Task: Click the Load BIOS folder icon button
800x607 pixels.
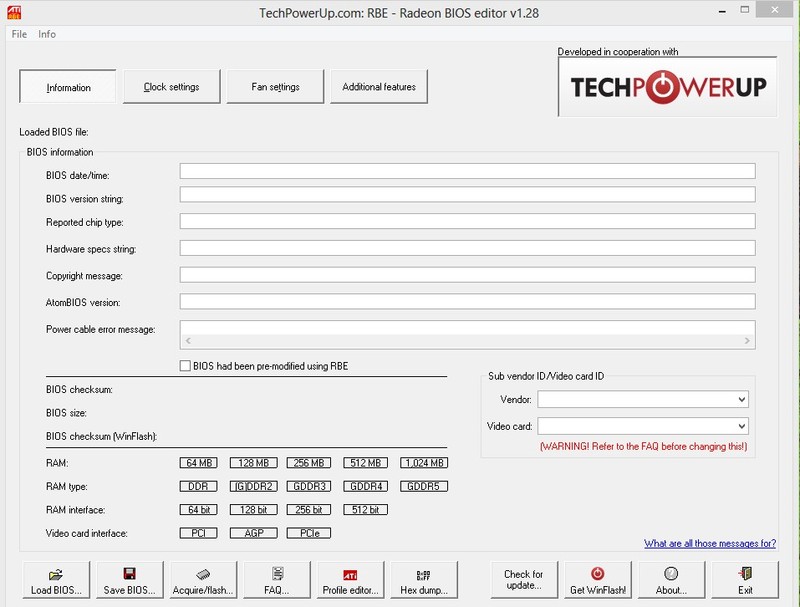Action: (x=56, y=580)
